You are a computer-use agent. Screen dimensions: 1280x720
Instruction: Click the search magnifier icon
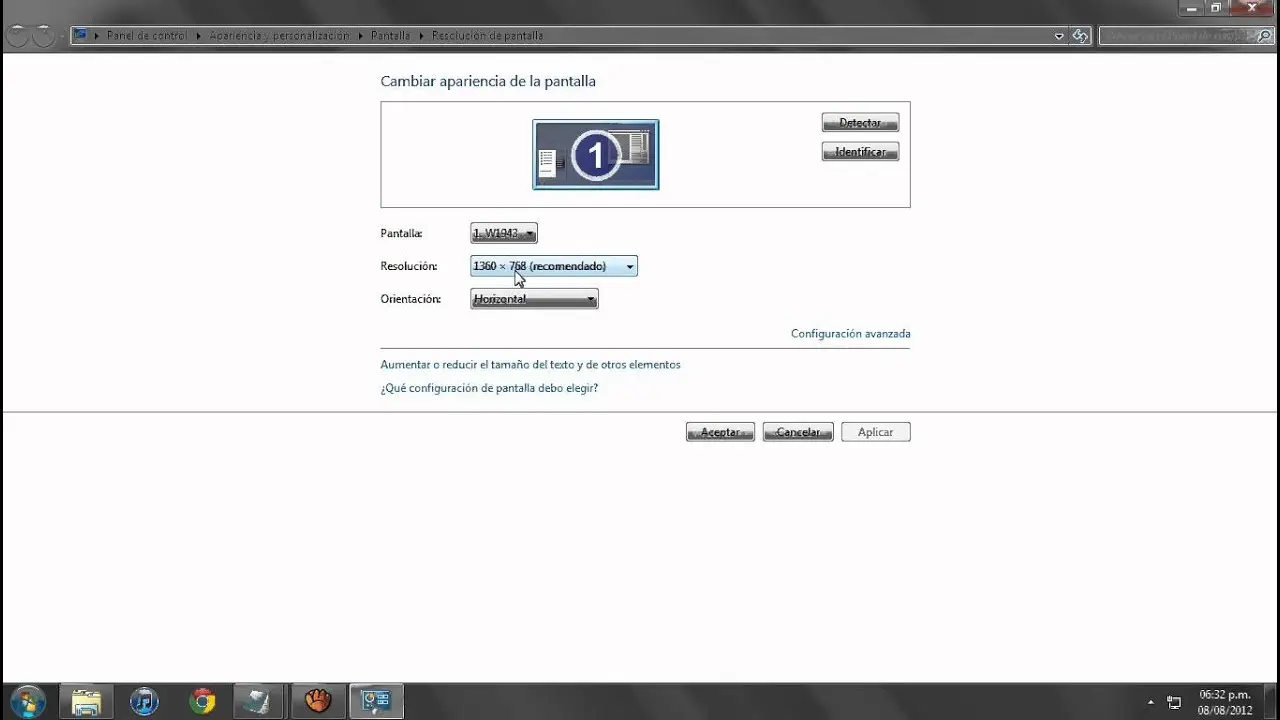point(1264,36)
